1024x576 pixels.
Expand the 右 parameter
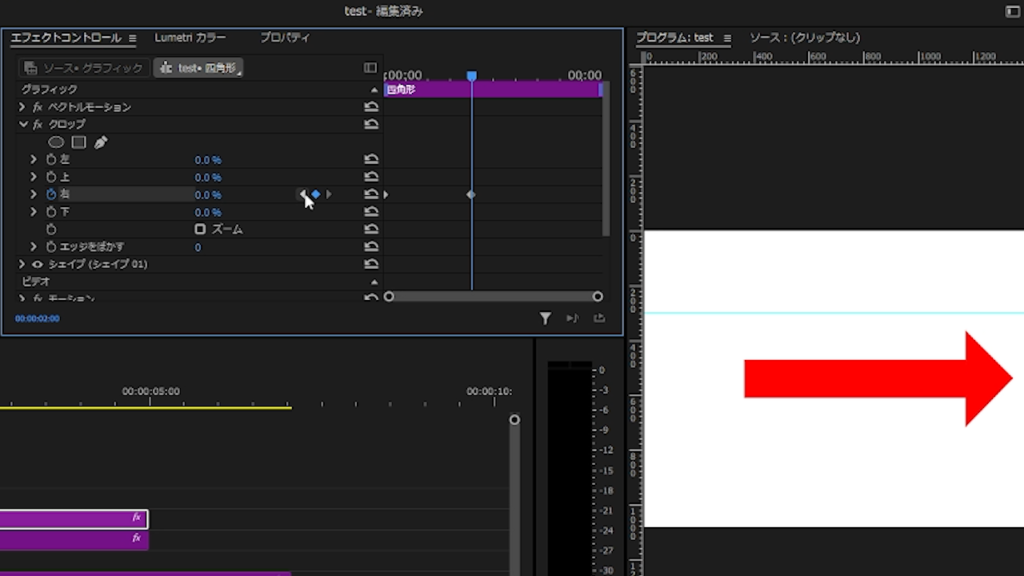click(x=33, y=194)
